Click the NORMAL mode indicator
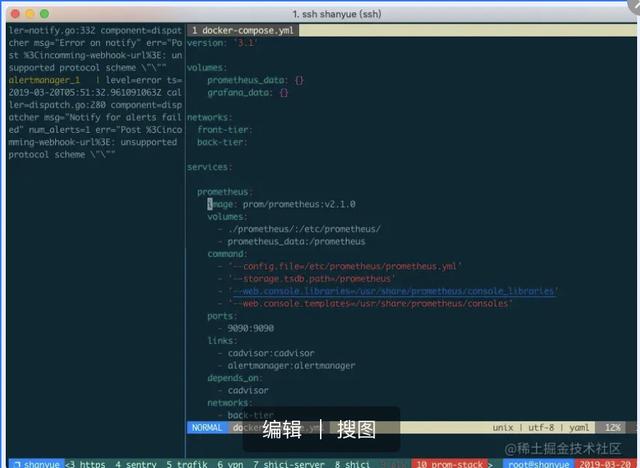The width and height of the screenshot is (640, 468). coord(207,428)
